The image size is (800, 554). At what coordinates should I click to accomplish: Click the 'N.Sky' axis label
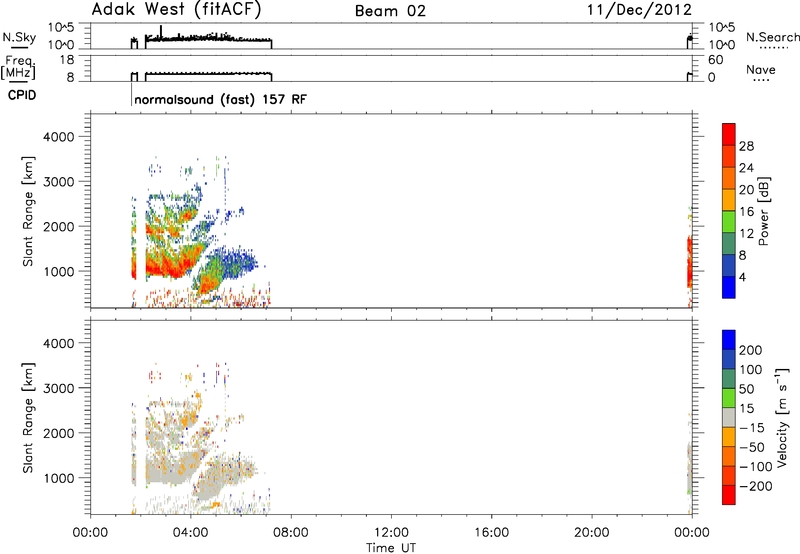coord(19,38)
